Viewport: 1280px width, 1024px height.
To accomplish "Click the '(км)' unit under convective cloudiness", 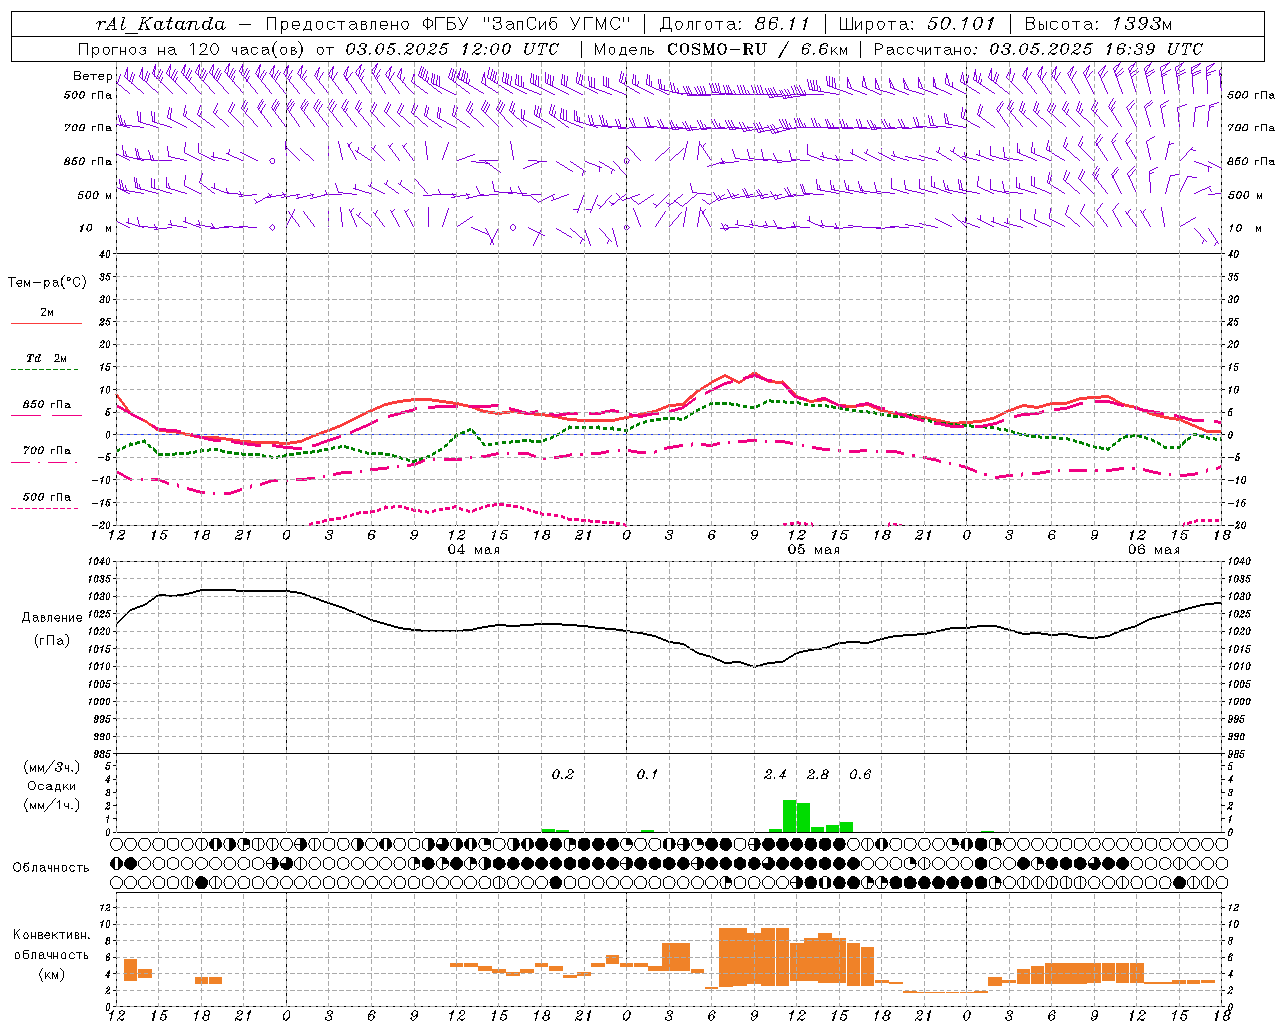I will coord(51,974).
